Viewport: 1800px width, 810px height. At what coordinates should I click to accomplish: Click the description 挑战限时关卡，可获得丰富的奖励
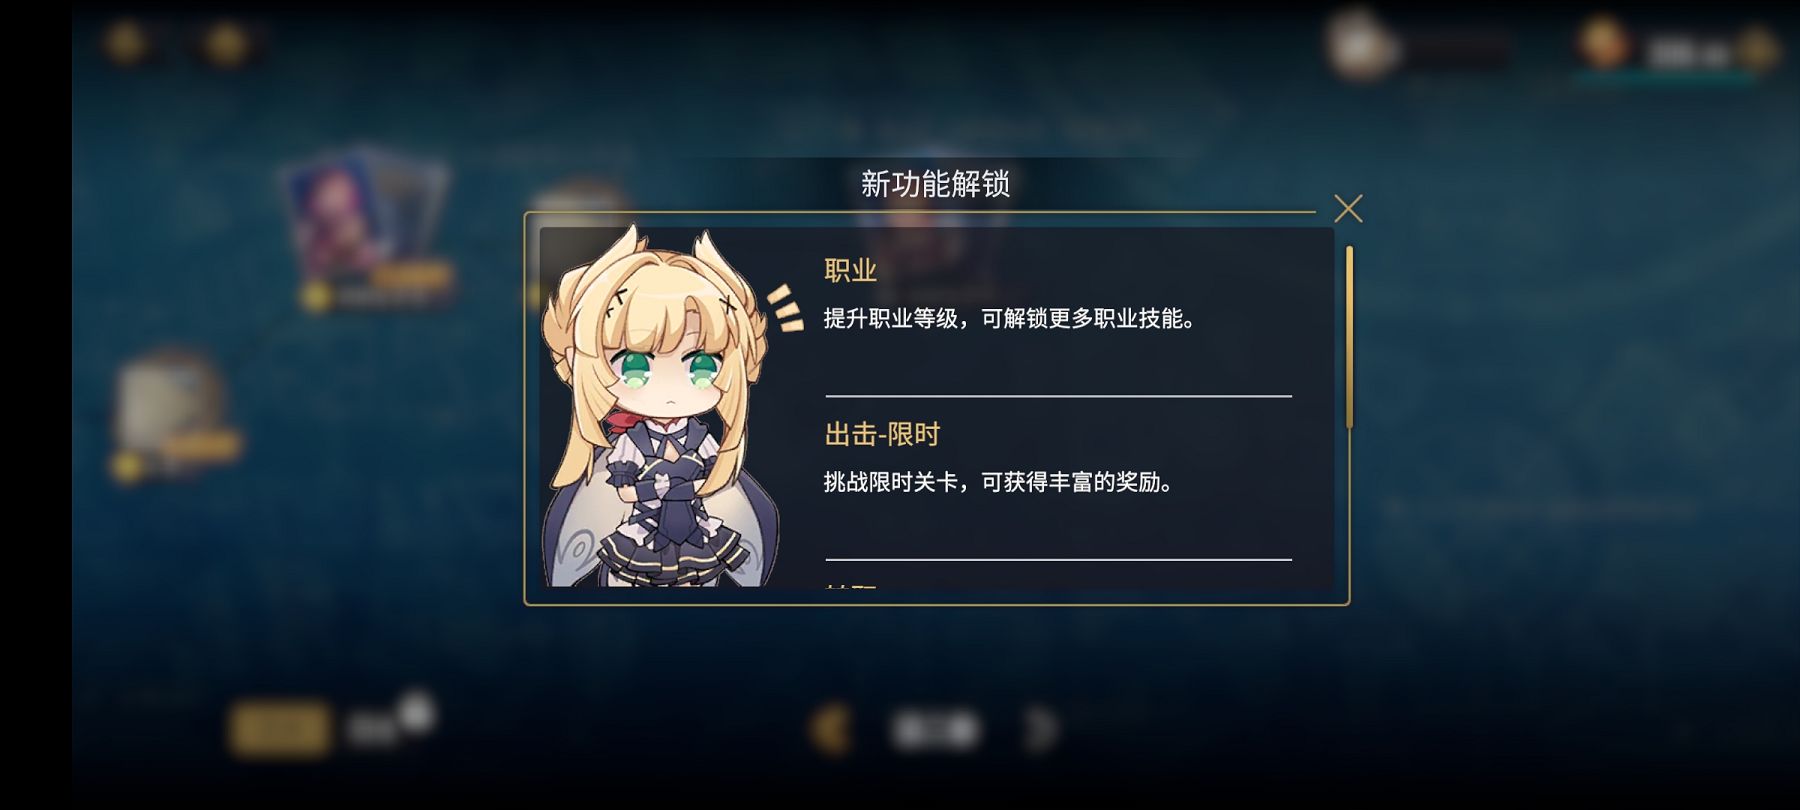999,482
